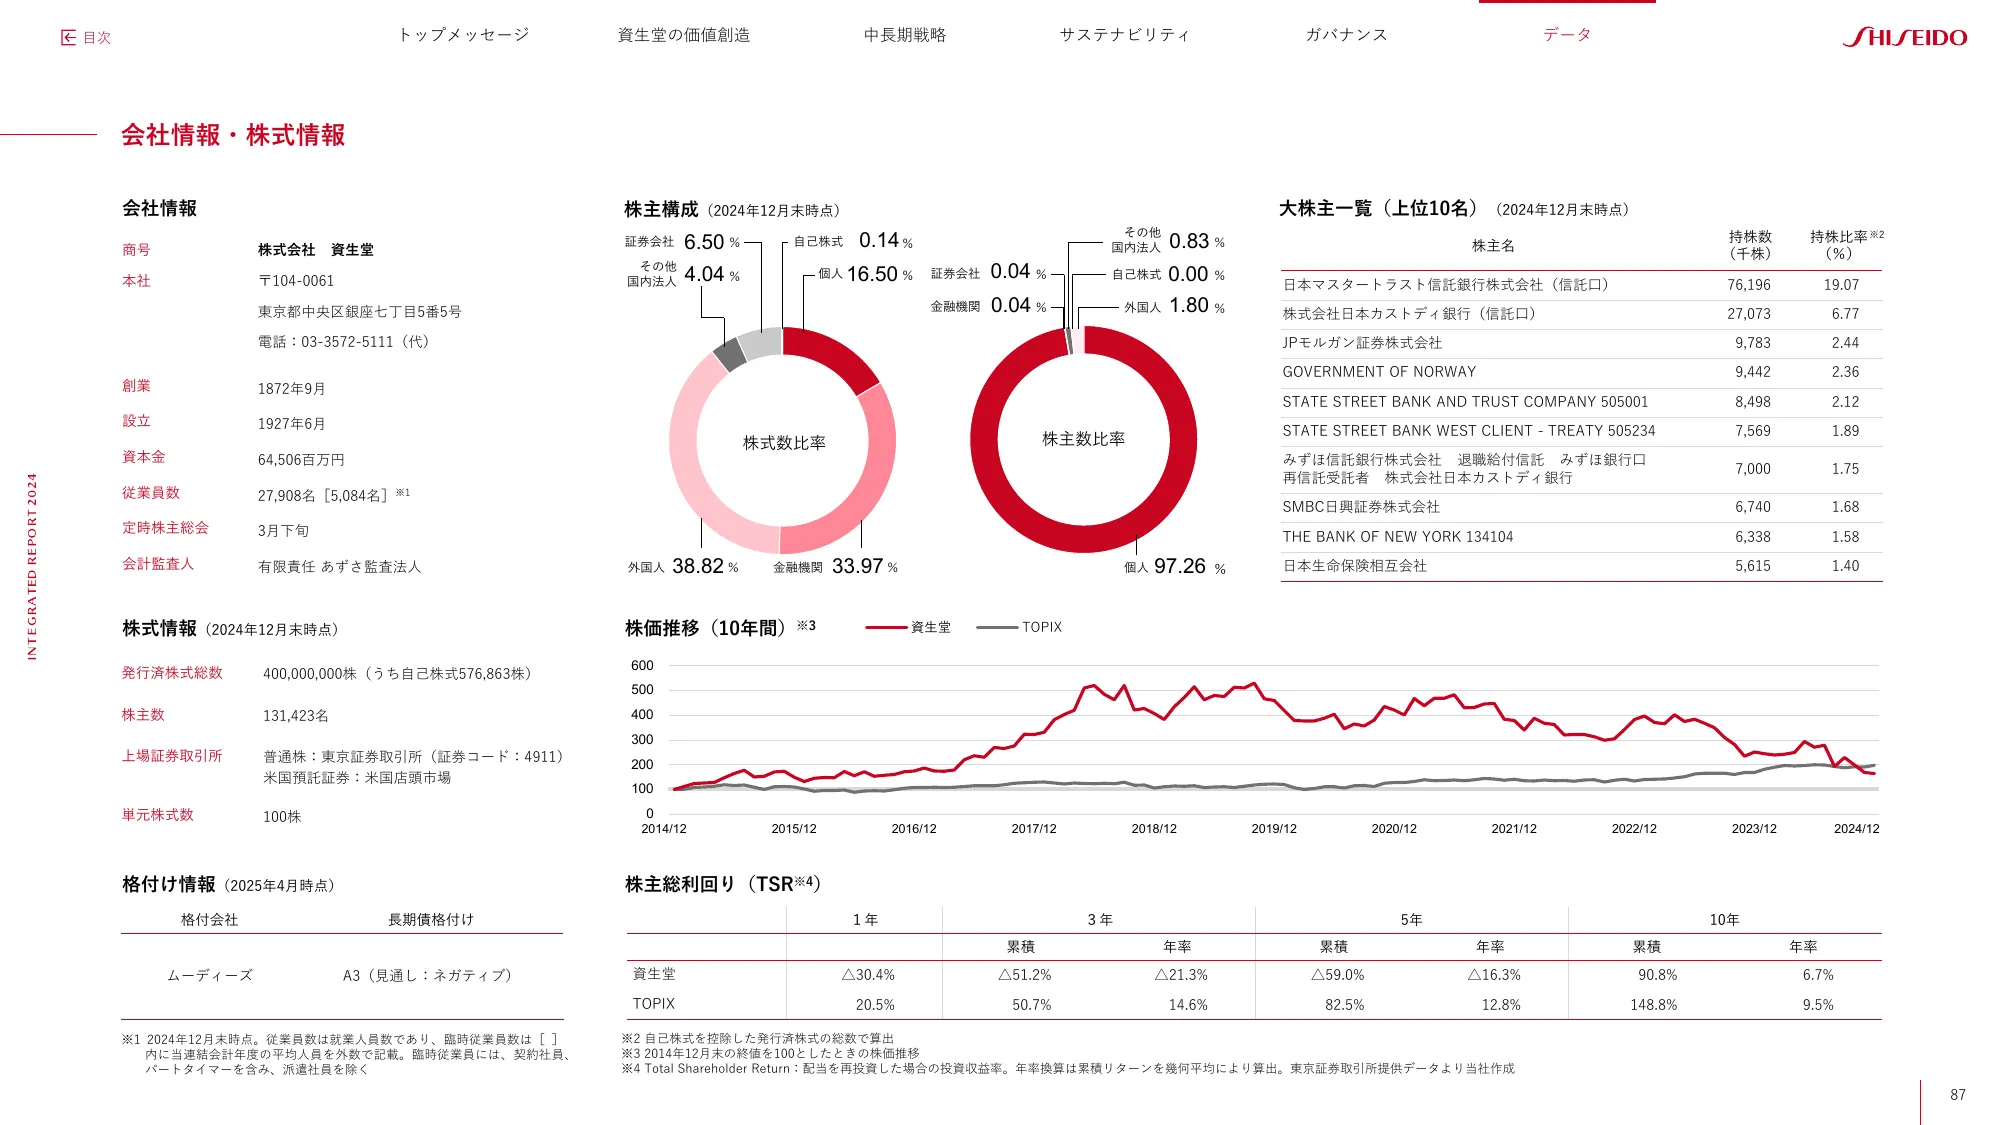Open the トップメッセージ tab
The width and height of the screenshot is (2000, 1125).
tap(463, 35)
